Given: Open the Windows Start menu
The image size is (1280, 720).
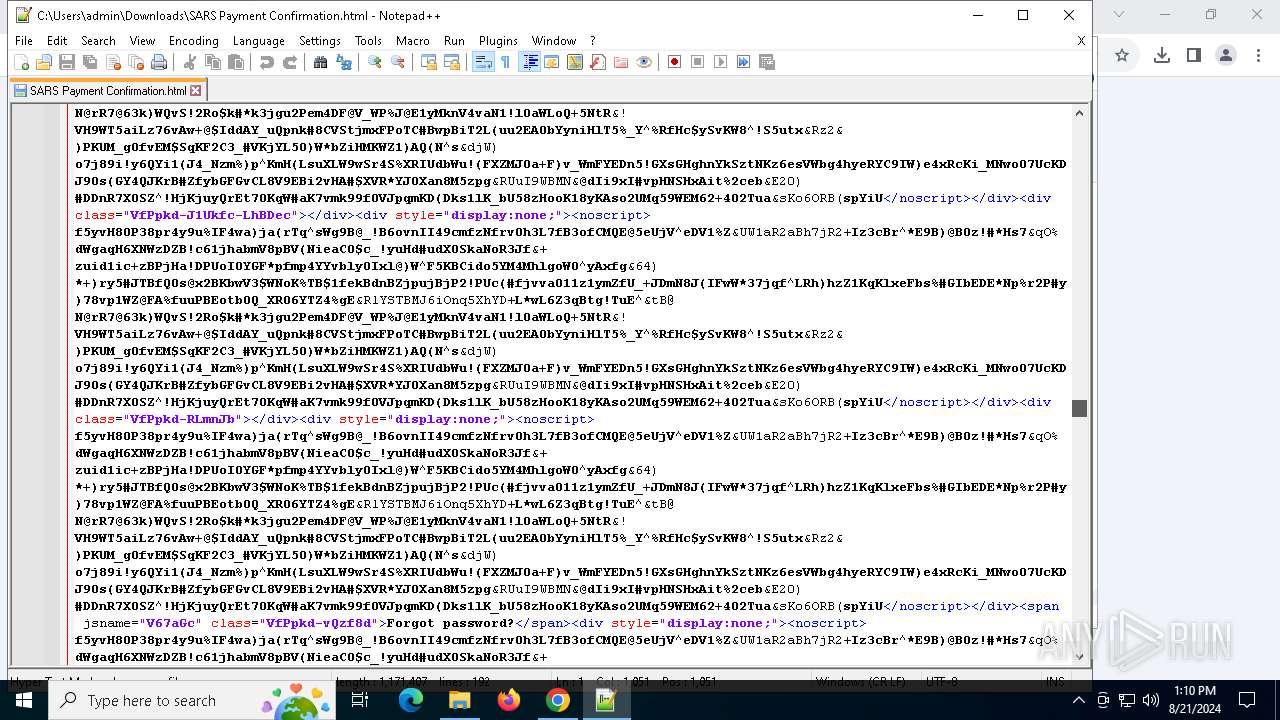Looking at the screenshot, I should coord(24,700).
